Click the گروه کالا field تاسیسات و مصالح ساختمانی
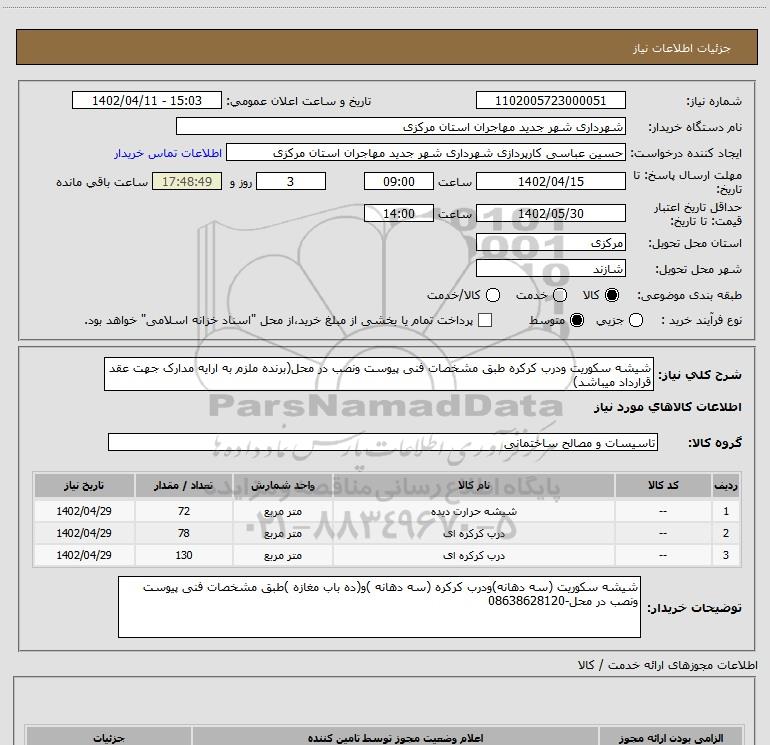This screenshot has height=745, width=770. 382,441
